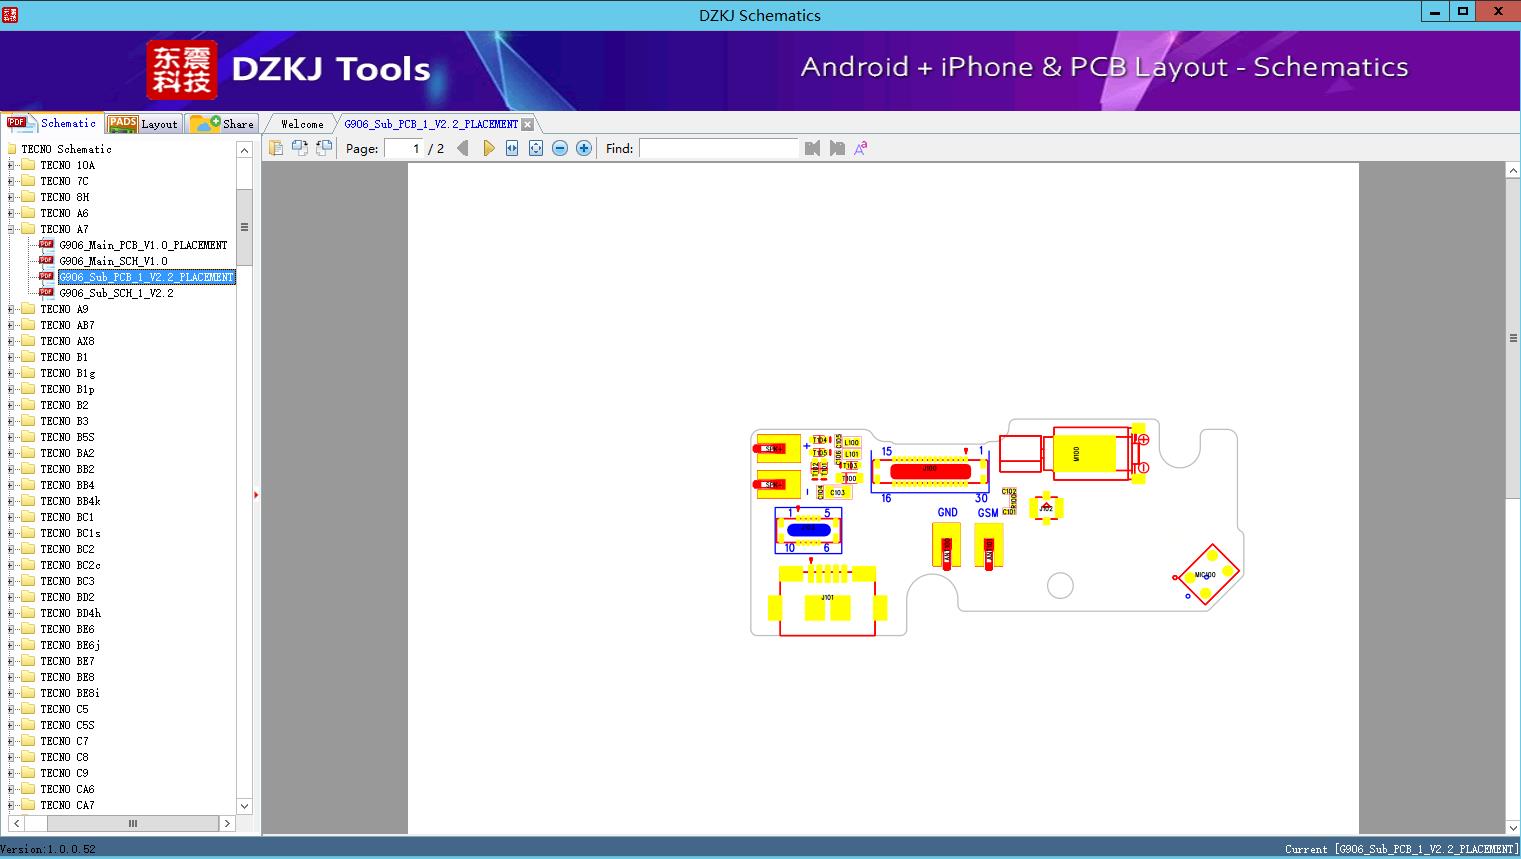Select TECNO CA7 folder

(67, 805)
